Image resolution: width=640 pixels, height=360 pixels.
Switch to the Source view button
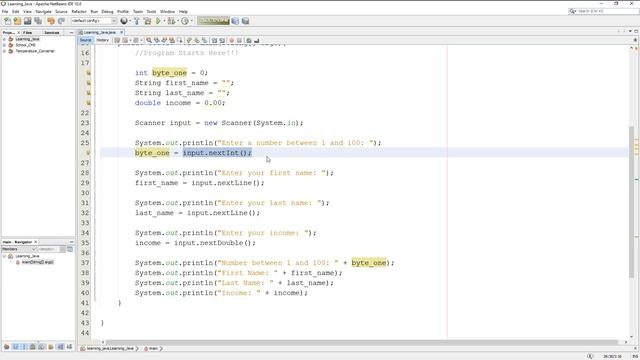click(x=86, y=40)
